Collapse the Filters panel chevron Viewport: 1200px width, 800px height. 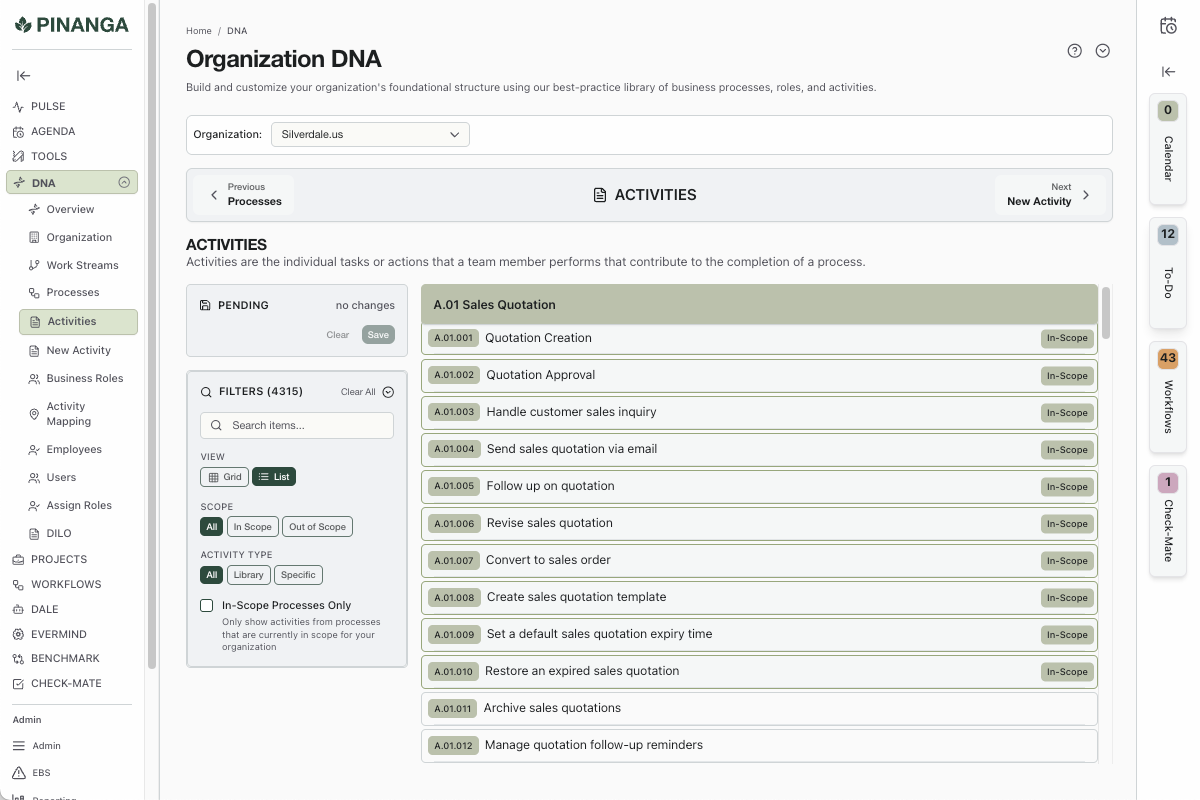coord(389,392)
